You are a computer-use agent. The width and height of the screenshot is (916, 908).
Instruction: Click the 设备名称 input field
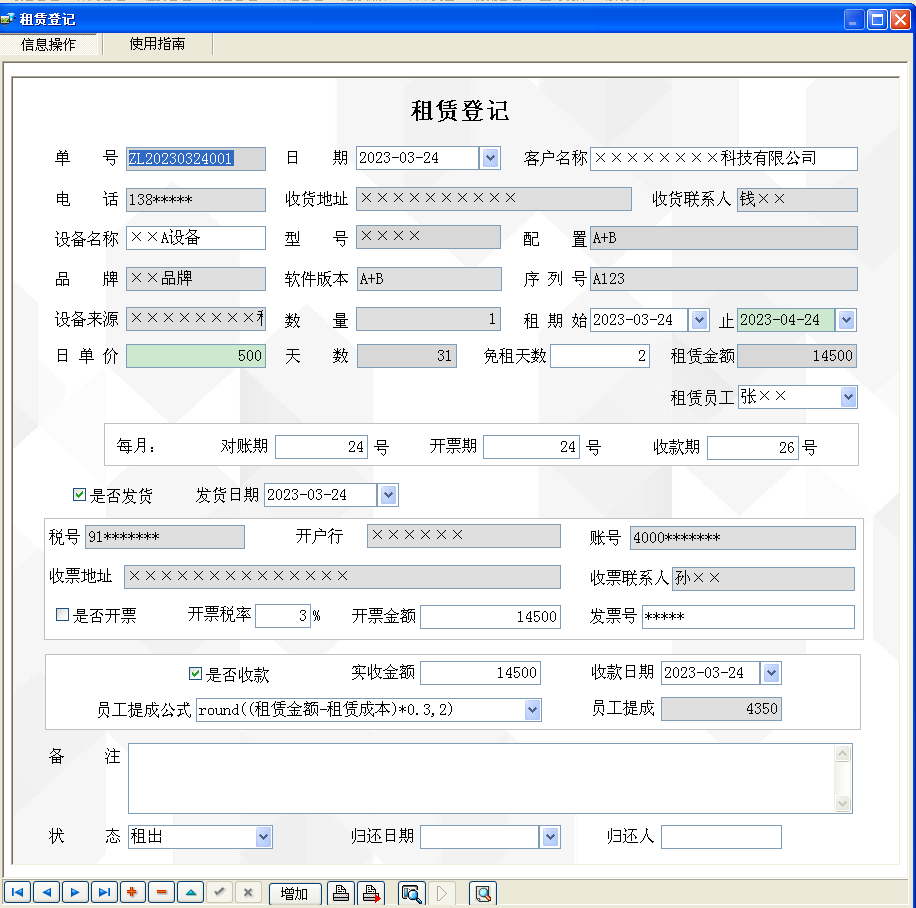tap(196, 238)
